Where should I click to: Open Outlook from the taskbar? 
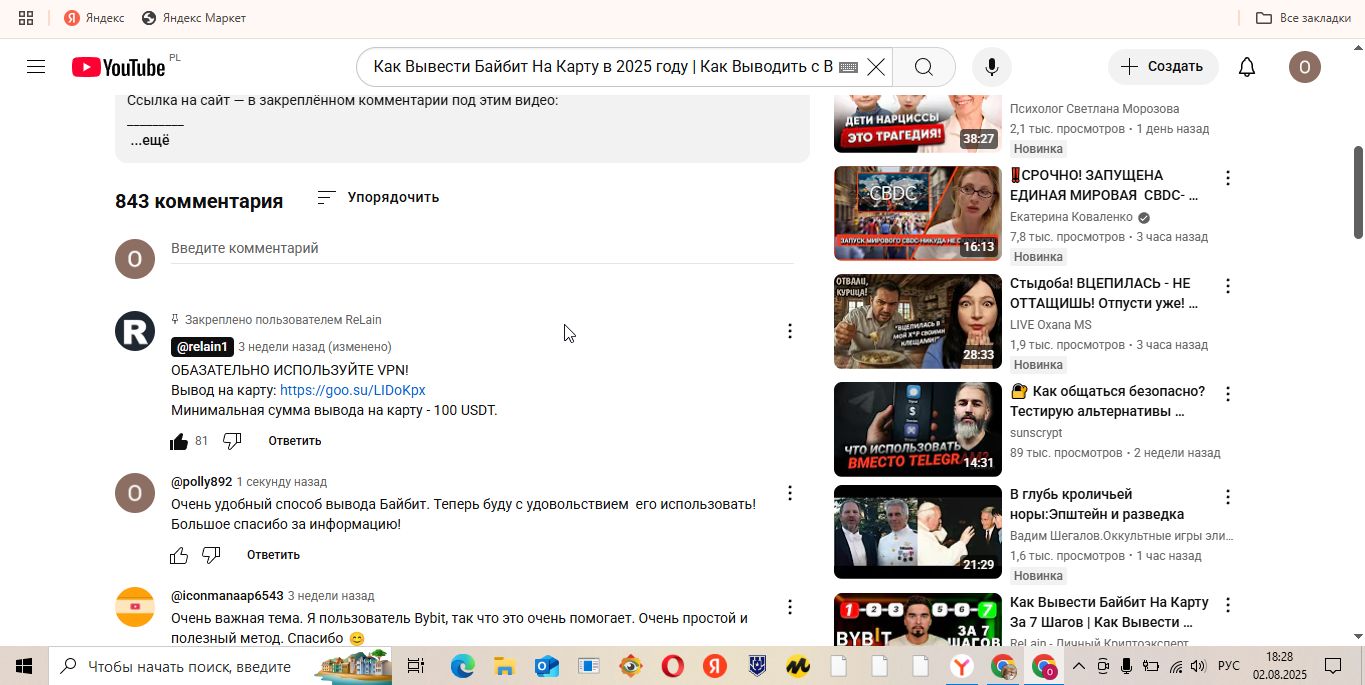coord(546,666)
